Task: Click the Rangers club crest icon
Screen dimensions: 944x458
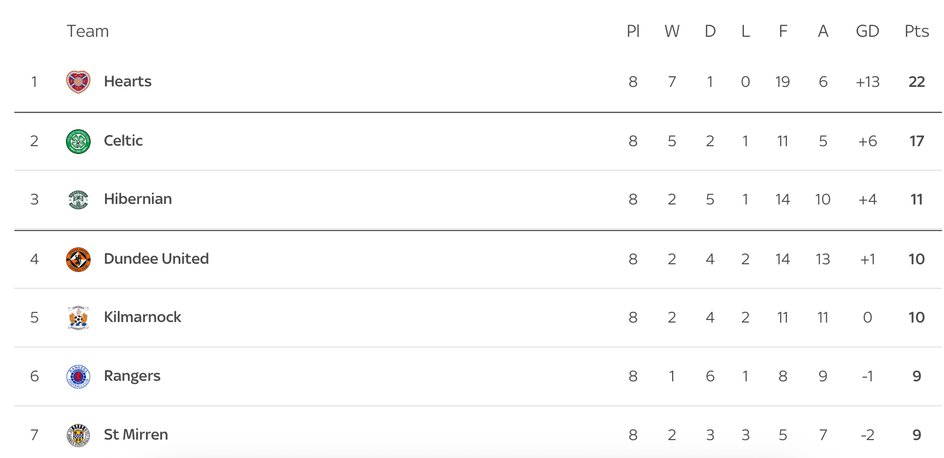Action: click(x=78, y=377)
